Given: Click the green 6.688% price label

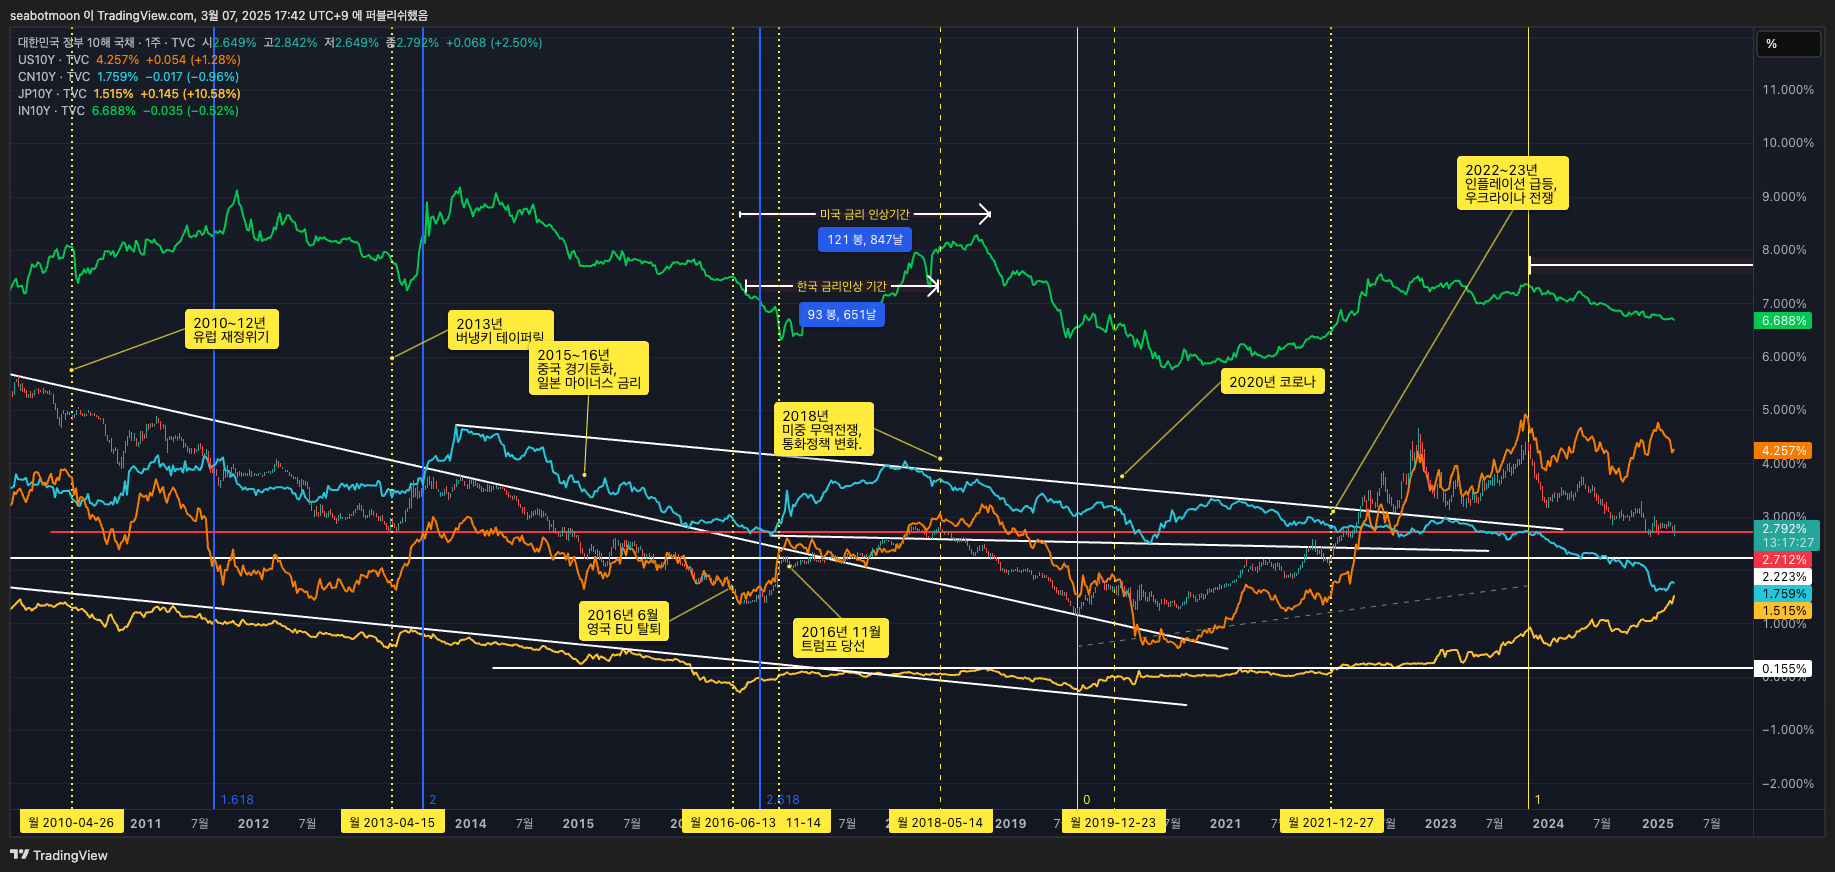Looking at the screenshot, I should click(x=1784, y=321).
